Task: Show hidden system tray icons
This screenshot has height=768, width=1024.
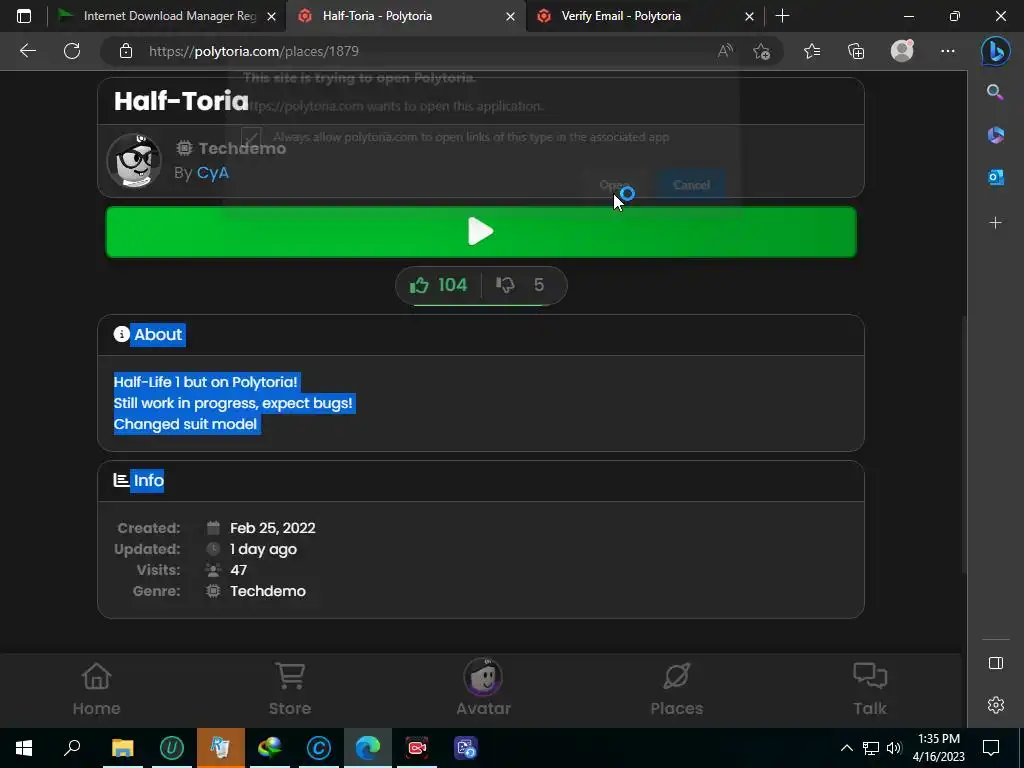Action: 846,748
